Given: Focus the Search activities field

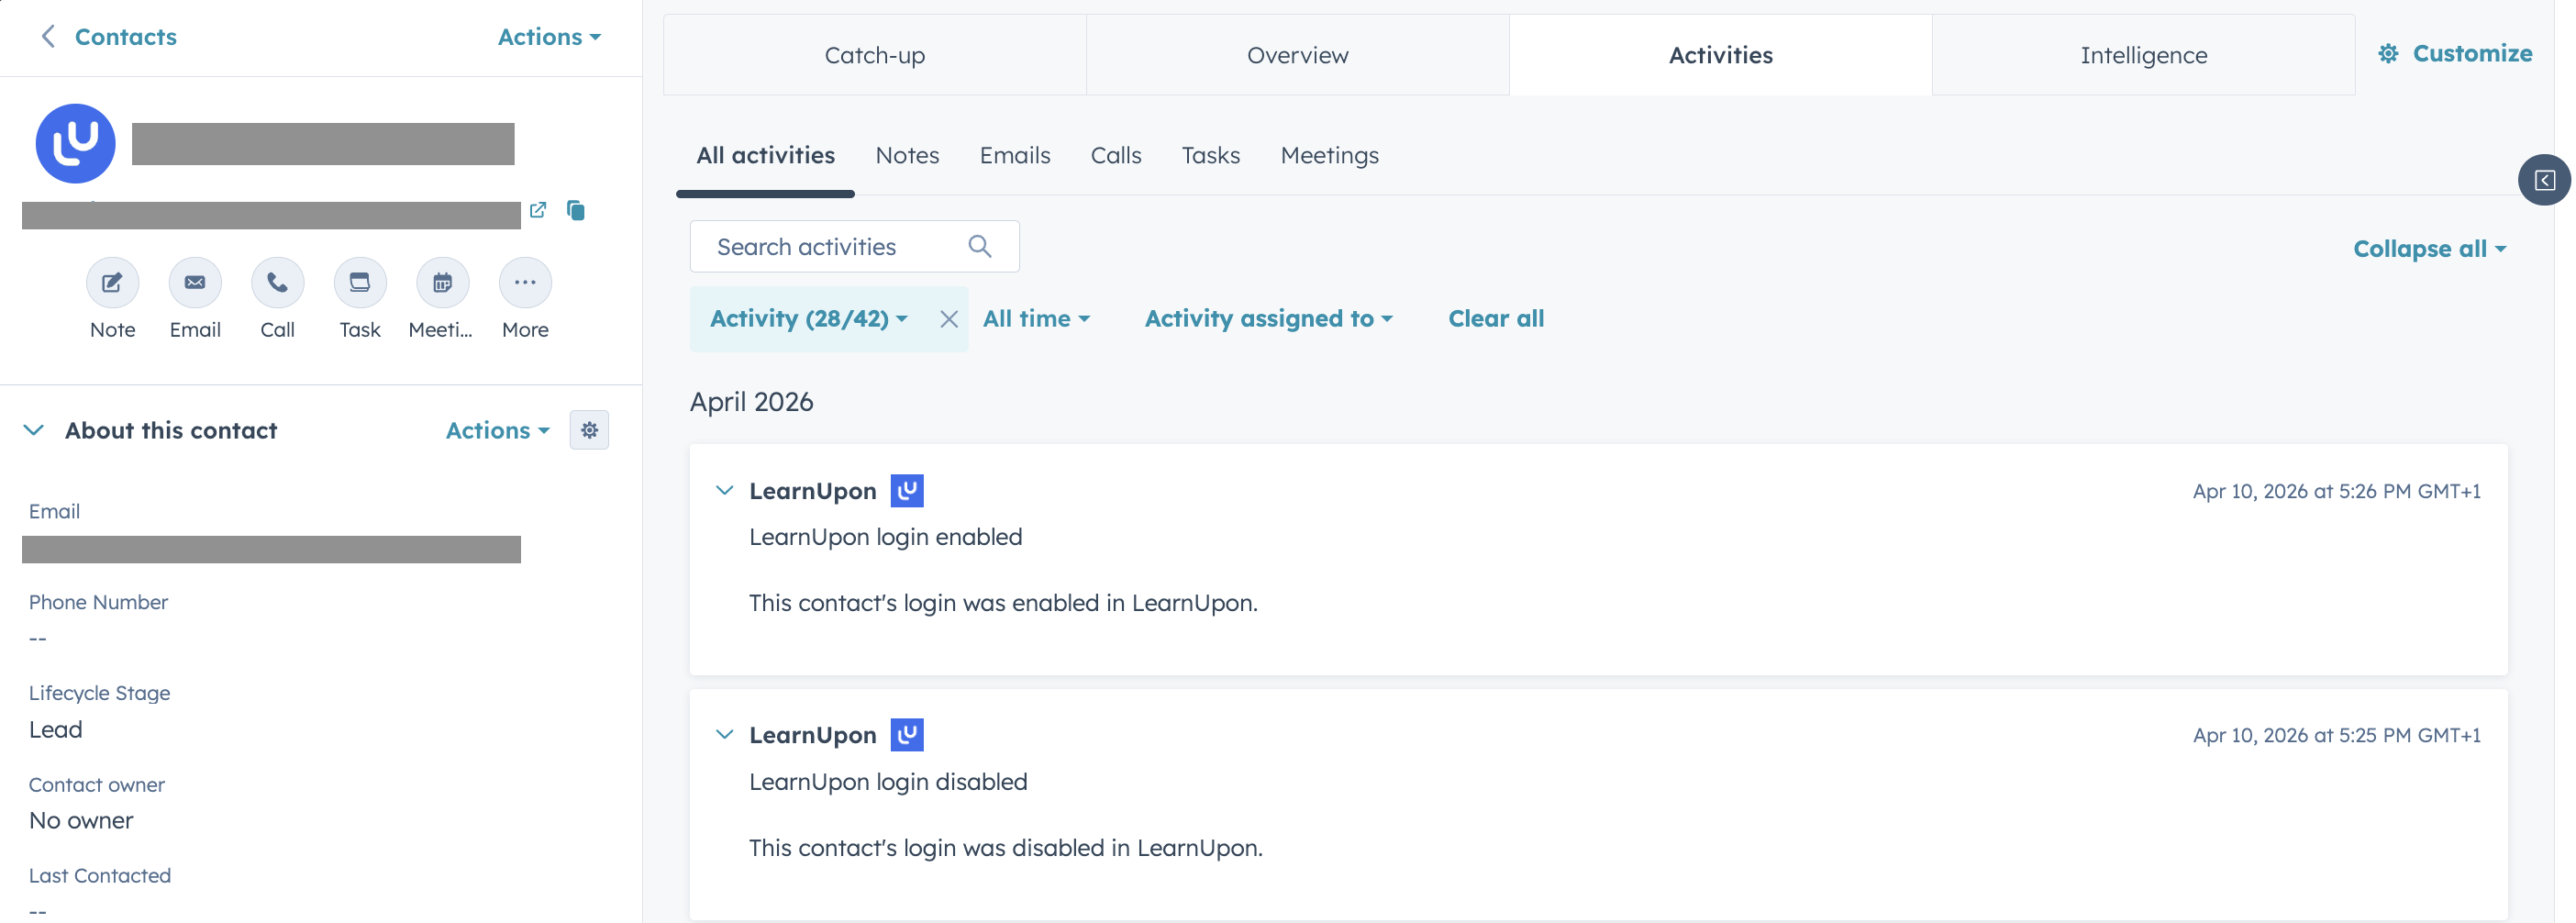Looking at the screenshot, I should 854,247.
